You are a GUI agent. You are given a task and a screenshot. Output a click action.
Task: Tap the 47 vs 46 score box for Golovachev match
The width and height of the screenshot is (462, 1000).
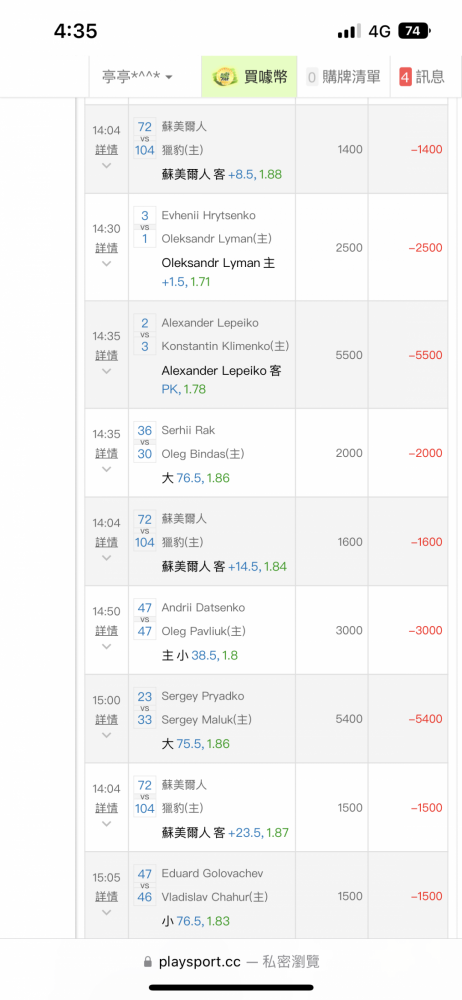145,885
